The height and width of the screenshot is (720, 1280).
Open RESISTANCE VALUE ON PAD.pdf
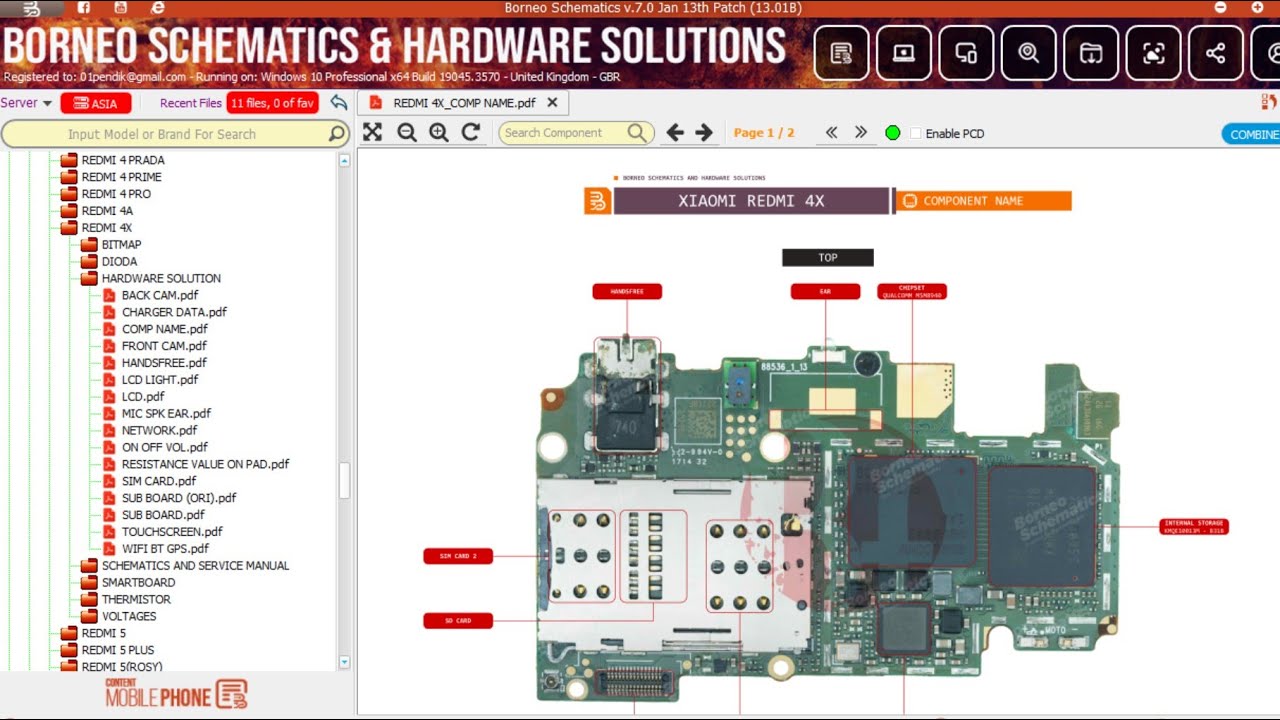[205, 465]
